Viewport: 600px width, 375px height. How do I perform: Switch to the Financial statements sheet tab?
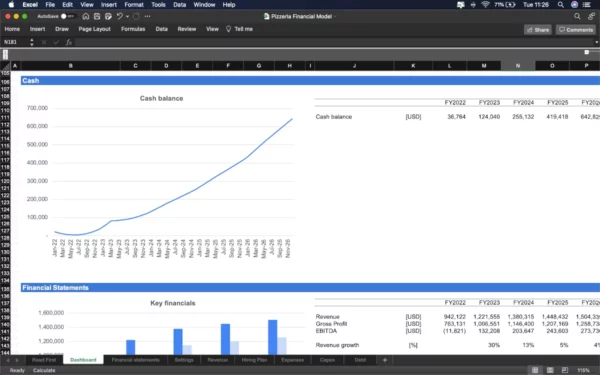pos(135,360)
